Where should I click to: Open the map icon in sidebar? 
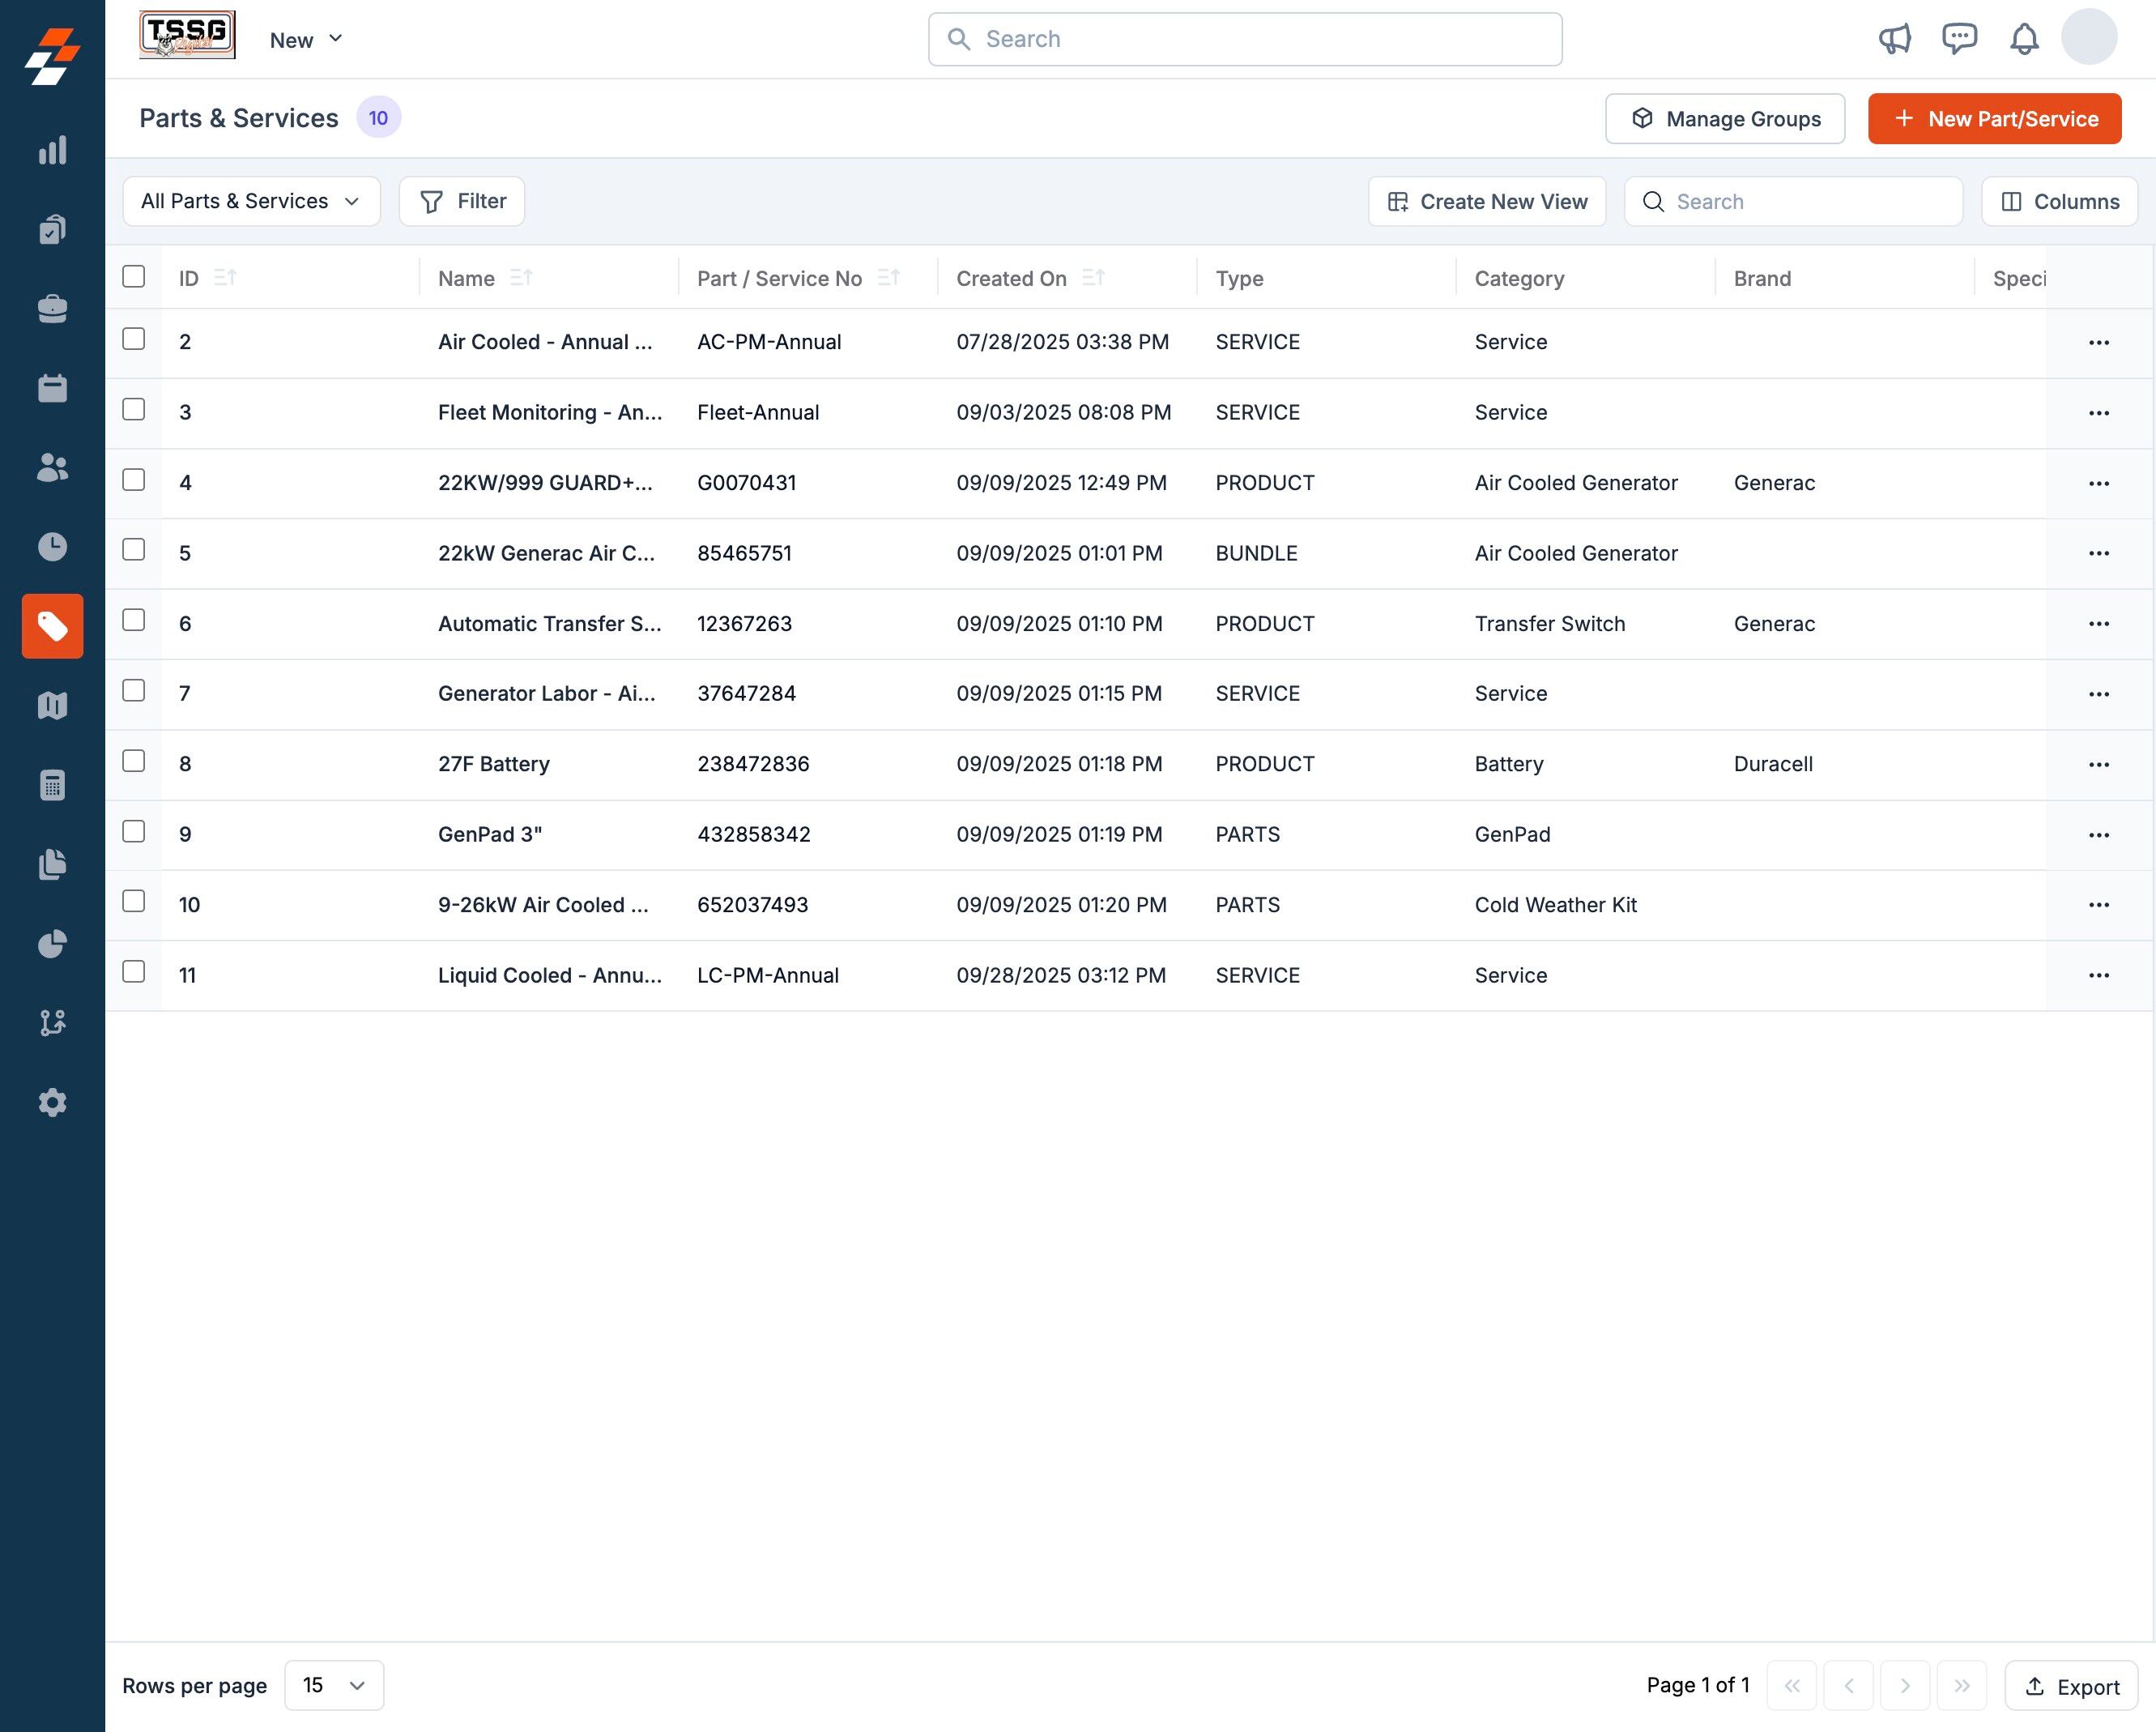pyautogui.click(x=52, y=706)
